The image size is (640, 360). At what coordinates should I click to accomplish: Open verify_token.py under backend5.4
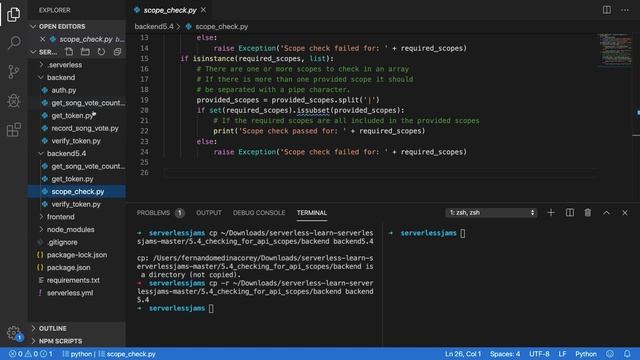pos(76,204)
